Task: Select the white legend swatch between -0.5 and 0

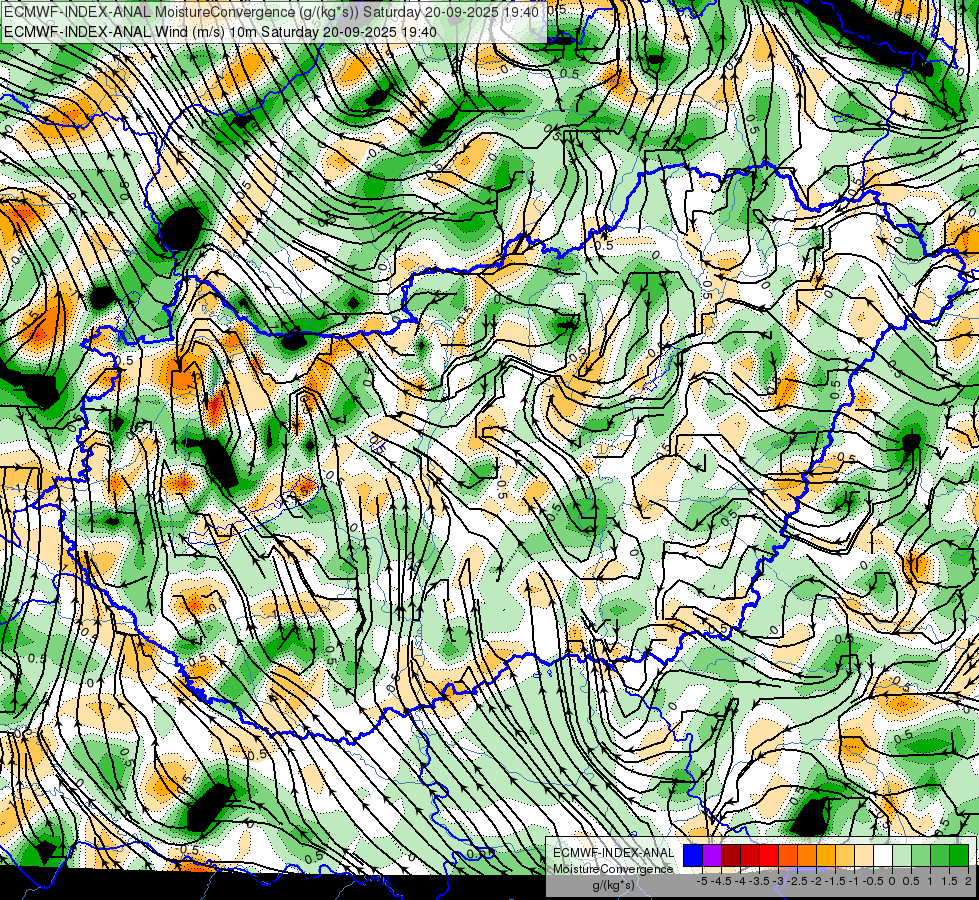Action: point(883,856)
